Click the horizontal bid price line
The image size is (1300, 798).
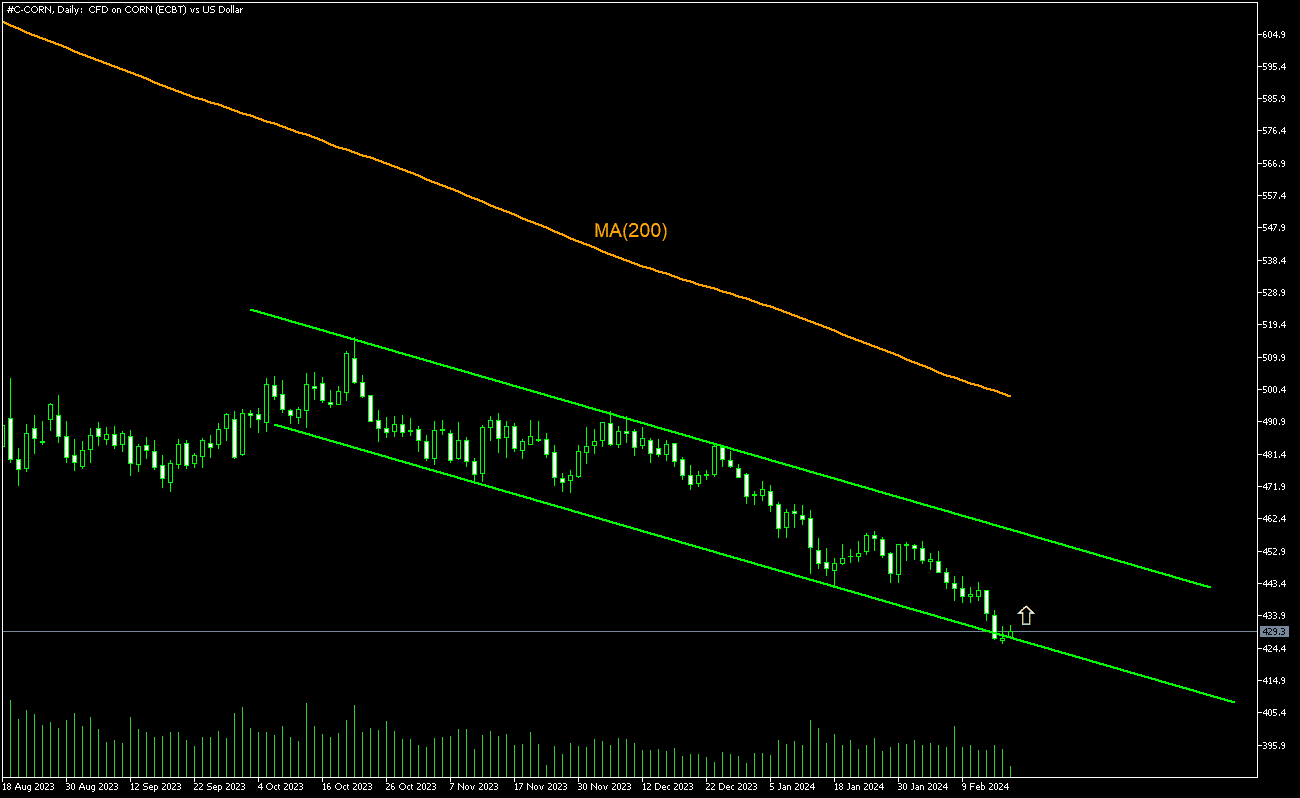(600, 631)
